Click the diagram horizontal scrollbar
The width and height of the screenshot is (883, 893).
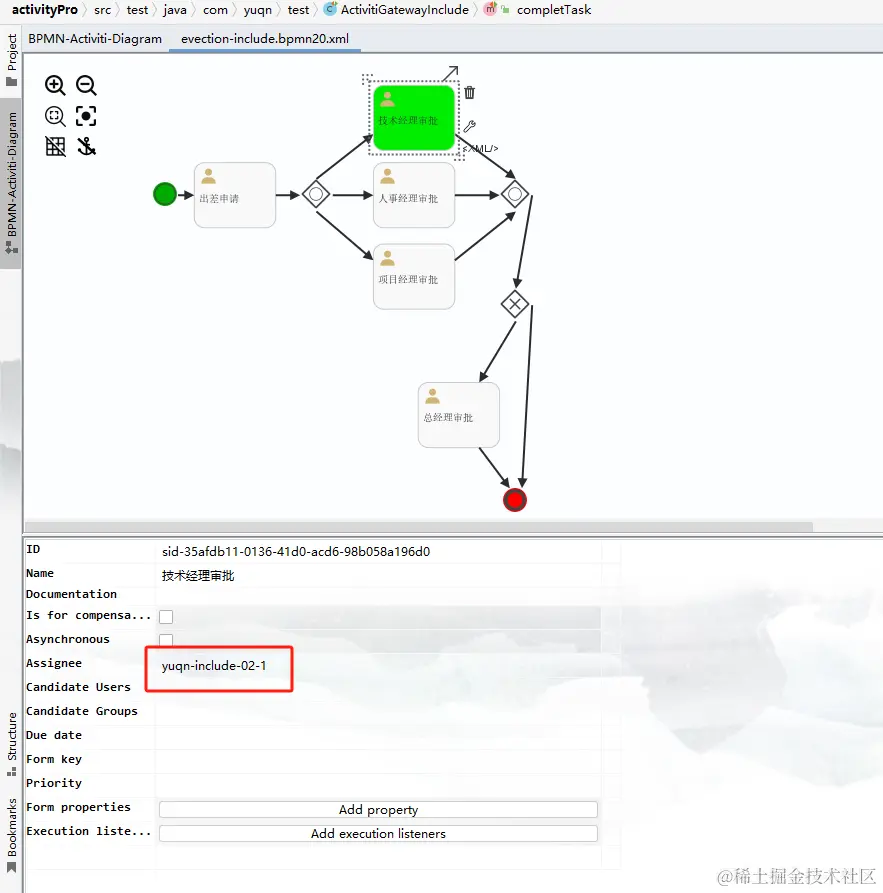pos(419,526)
